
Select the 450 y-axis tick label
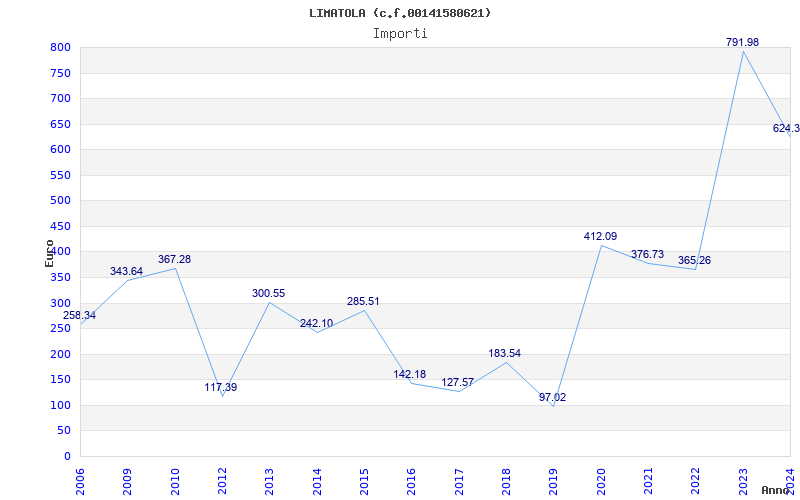(x=60, y=227)
